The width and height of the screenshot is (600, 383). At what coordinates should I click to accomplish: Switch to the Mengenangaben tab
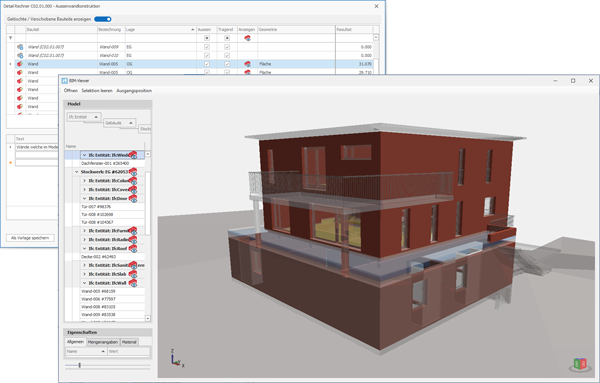click(103, 342)
